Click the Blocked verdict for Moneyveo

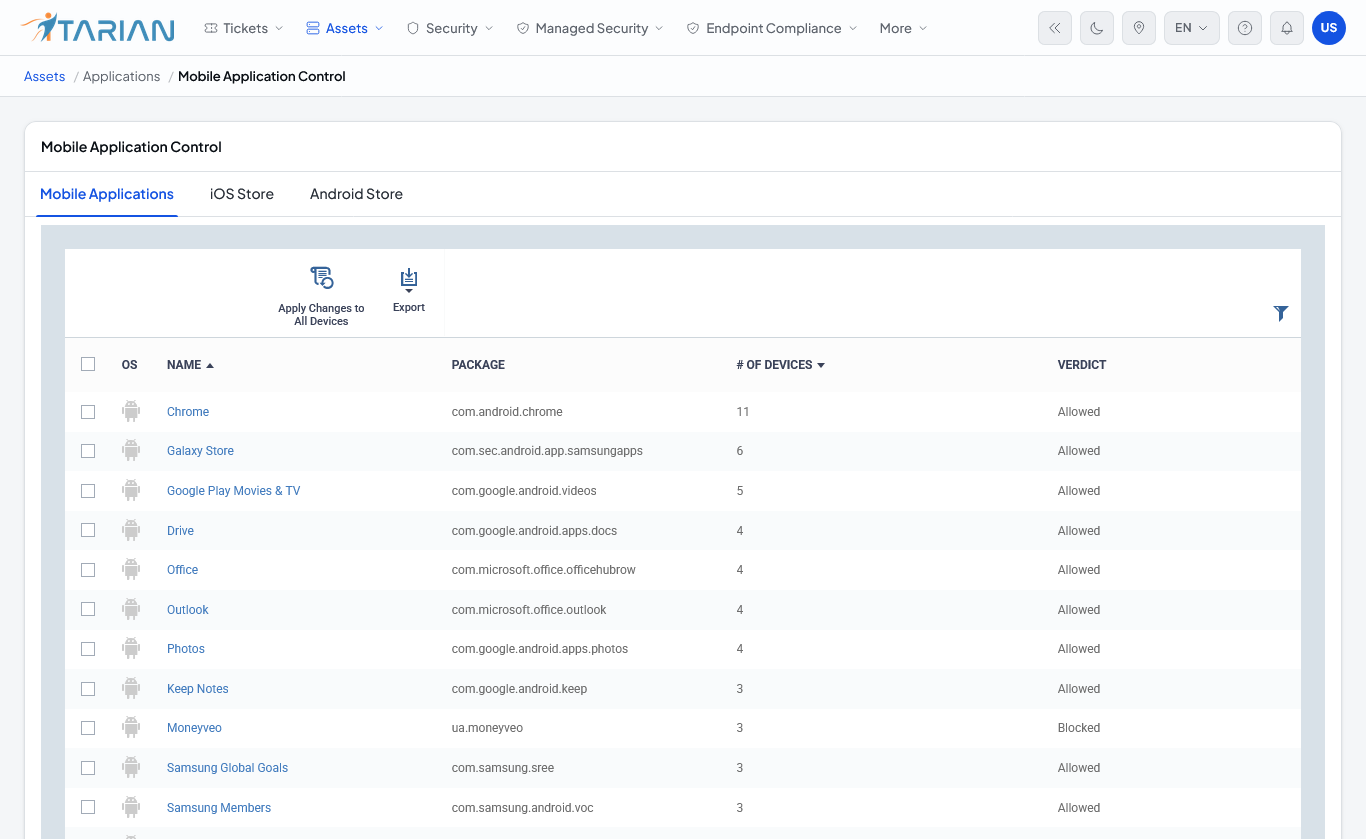(1079, 728)
